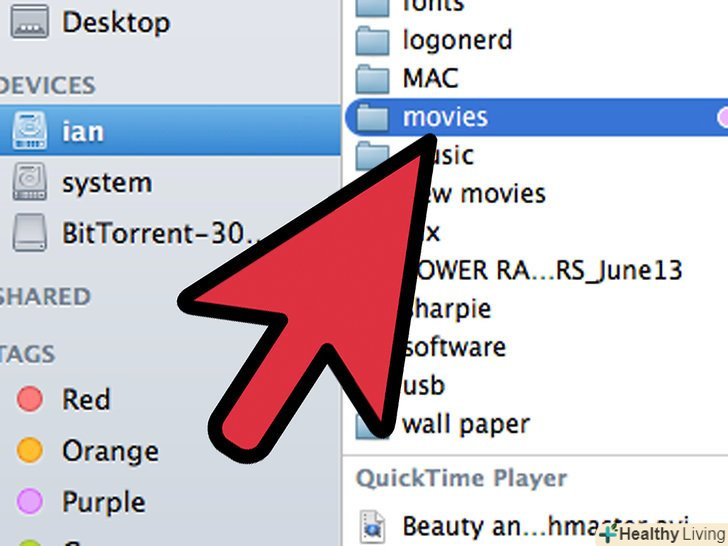The image size is (728, 546).
Task: Select the Purple tag dot
Action: (x=30, y=501)
